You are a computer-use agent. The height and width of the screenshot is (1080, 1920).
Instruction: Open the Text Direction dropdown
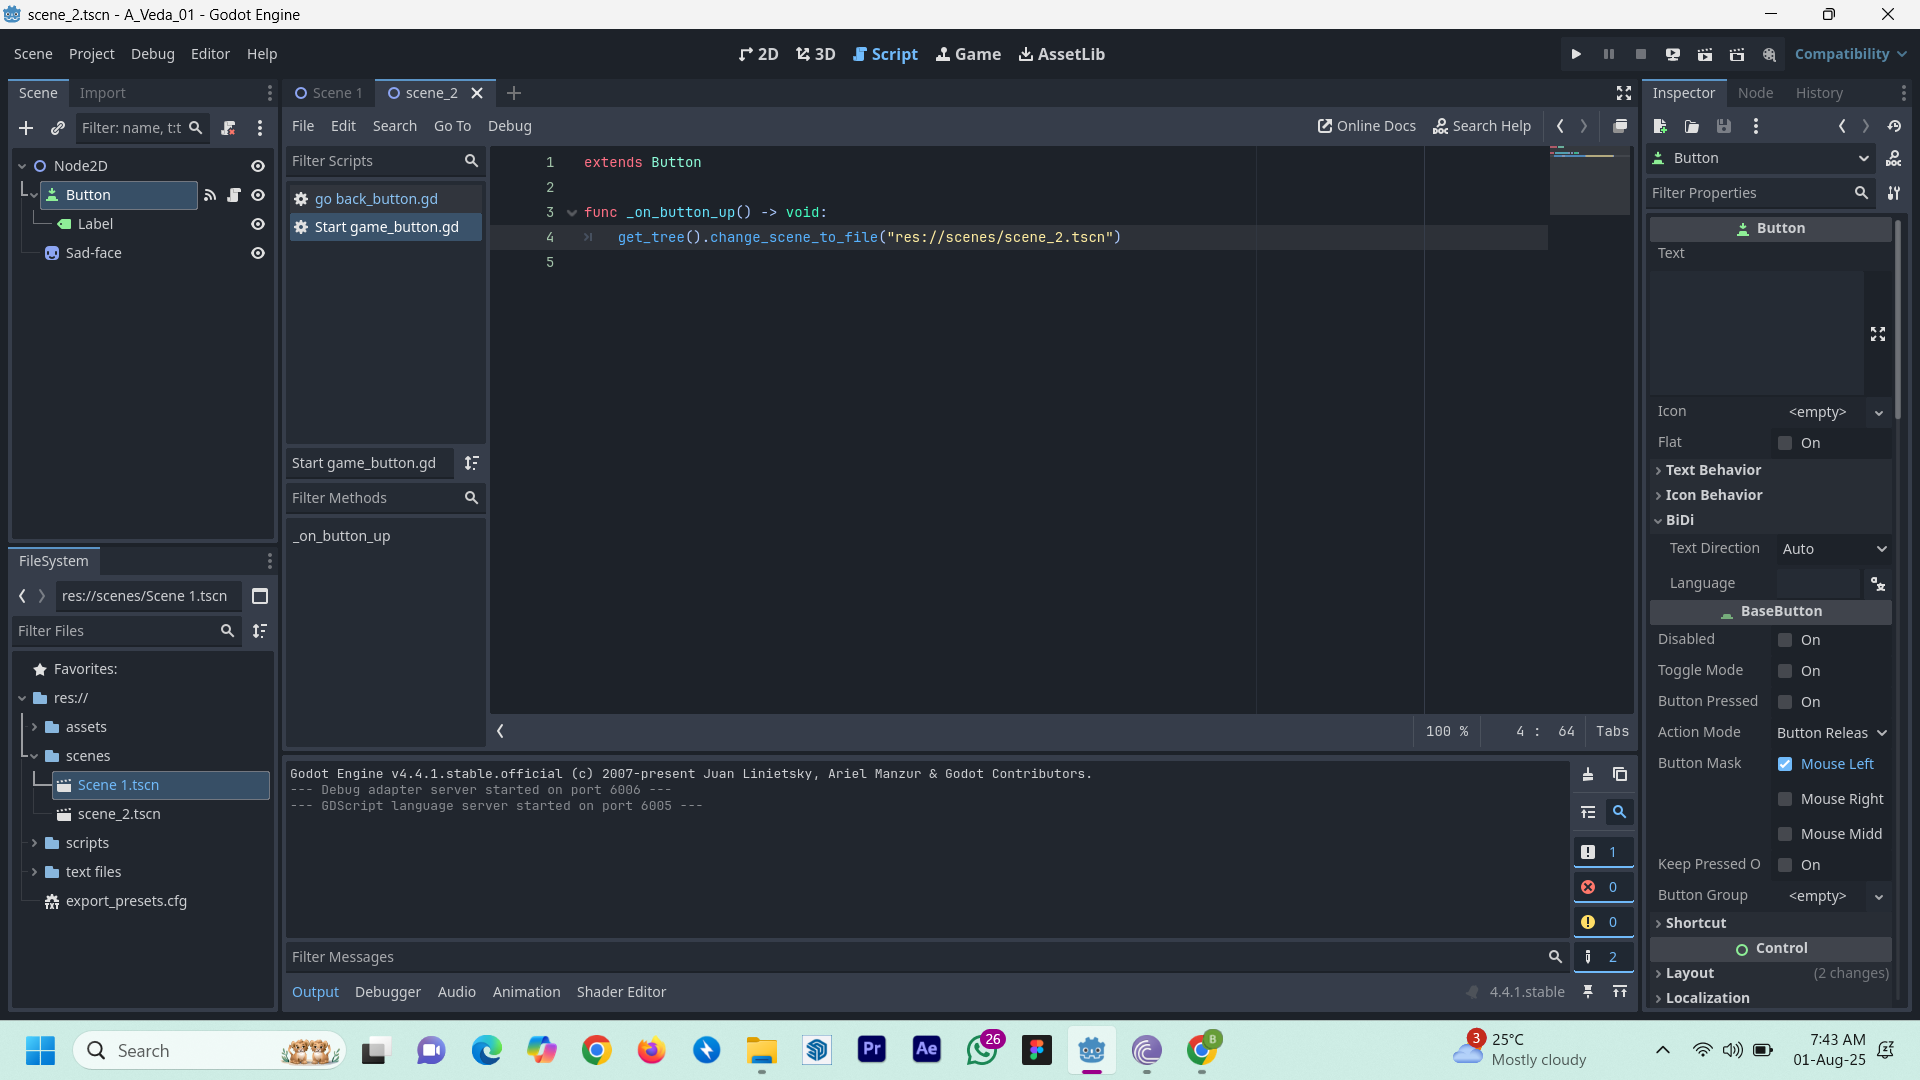(x=1834, y=549)
